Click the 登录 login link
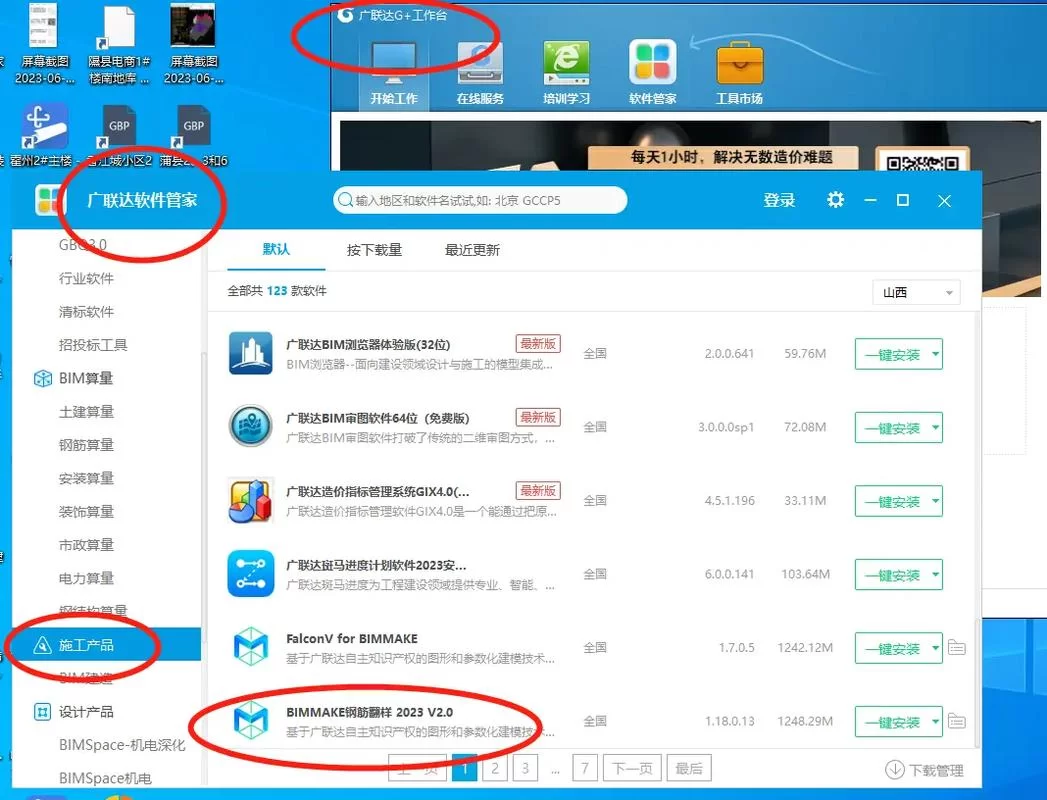1047x800 pixels. [x=779, y=200]
